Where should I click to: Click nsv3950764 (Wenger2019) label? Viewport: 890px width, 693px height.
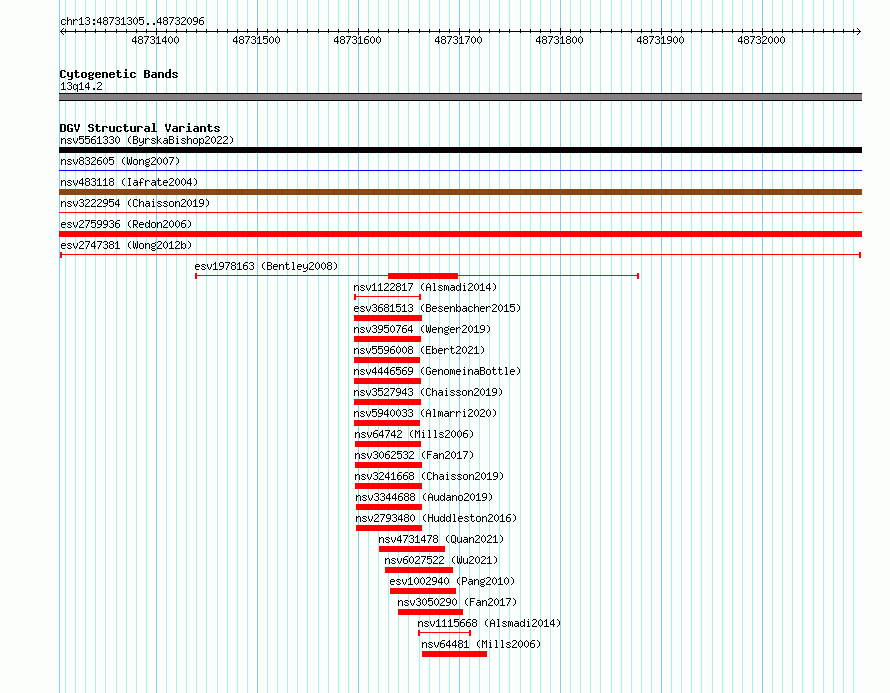click(x=422, y=329)
